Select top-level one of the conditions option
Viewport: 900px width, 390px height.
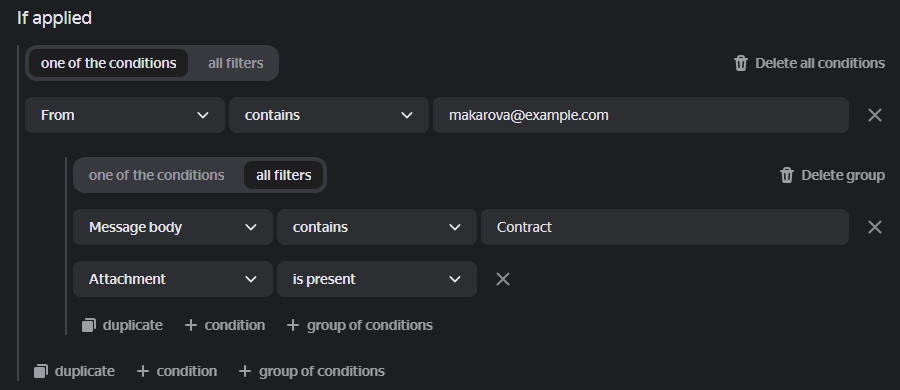click(x=108, y=63)
